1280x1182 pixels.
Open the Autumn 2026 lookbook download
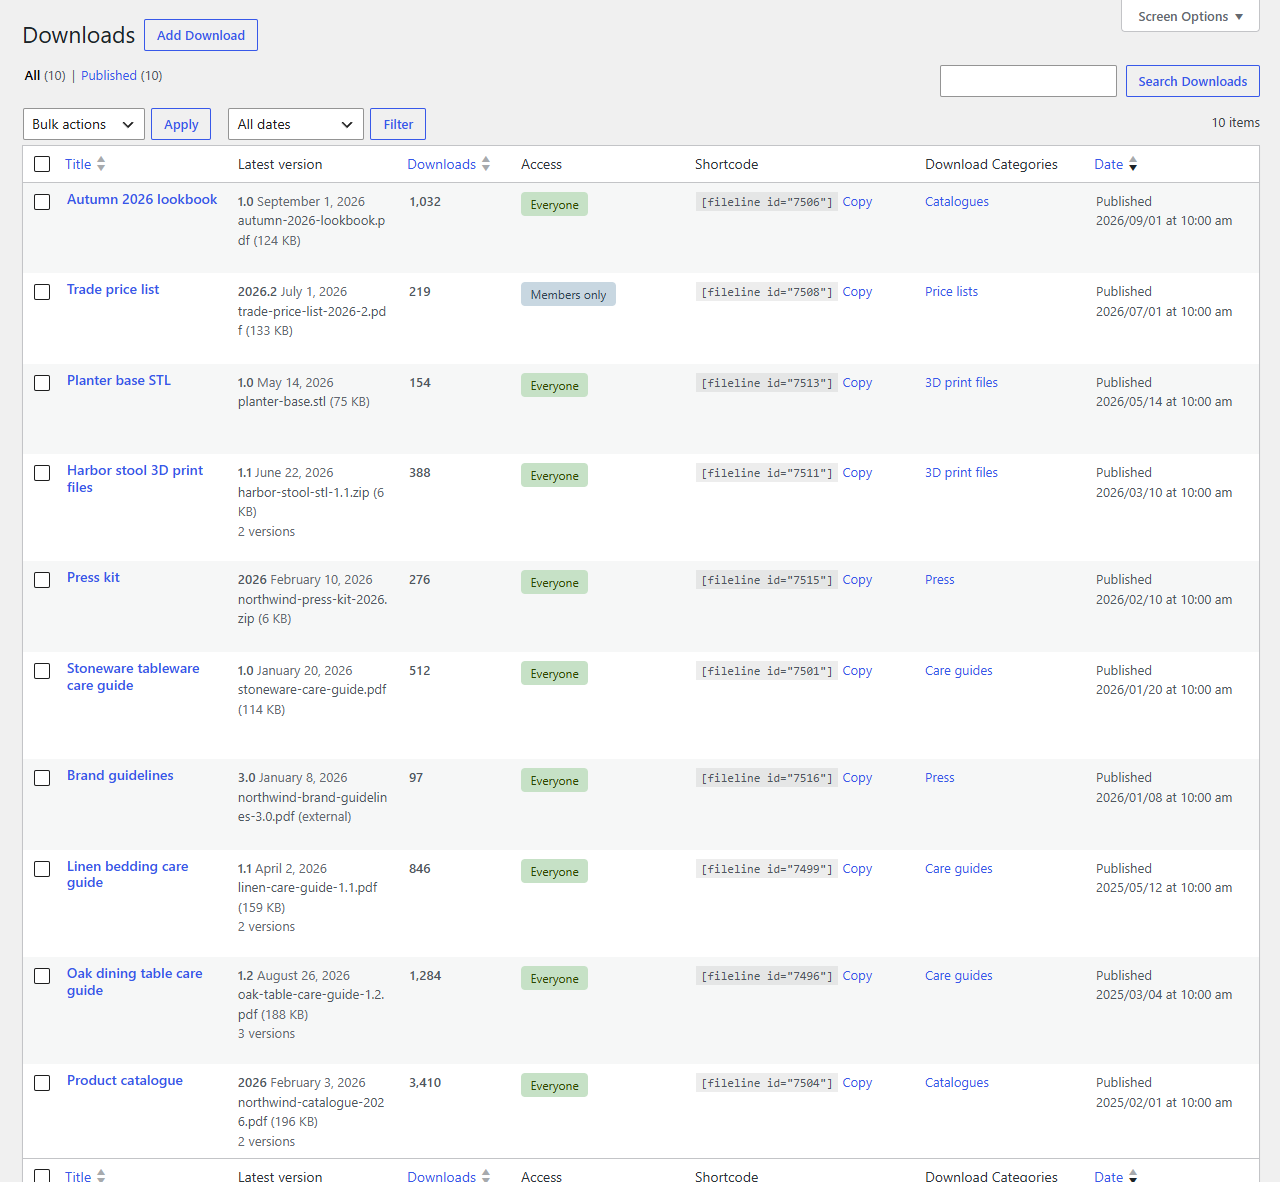point(142,200)
